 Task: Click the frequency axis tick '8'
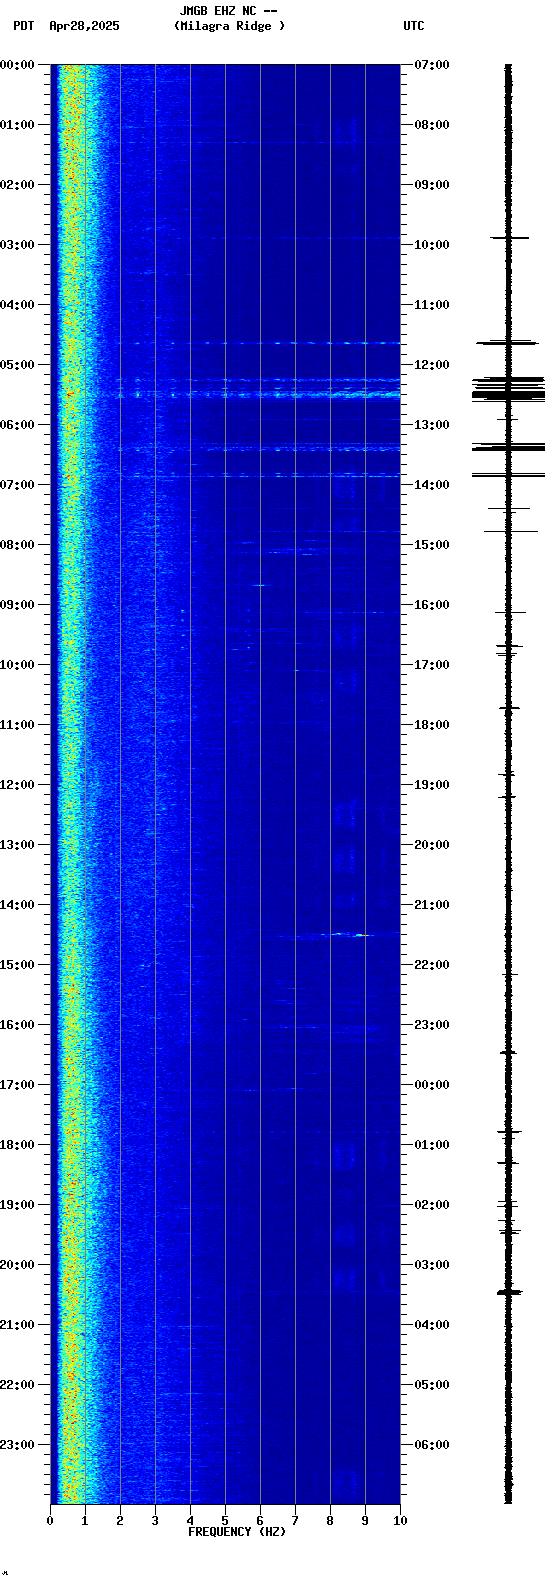coord(330,1521)
